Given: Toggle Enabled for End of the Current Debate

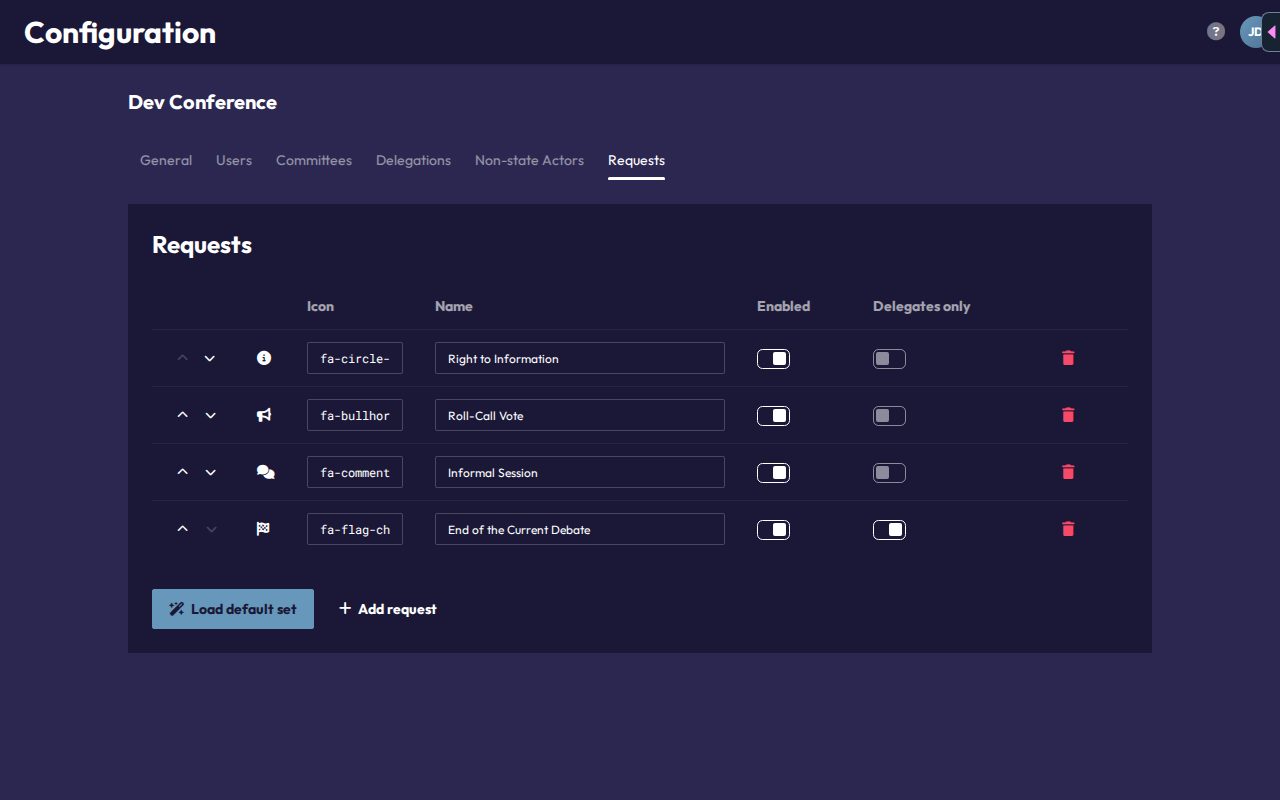Looking at the screenshot, I should (x=773, y=530).
